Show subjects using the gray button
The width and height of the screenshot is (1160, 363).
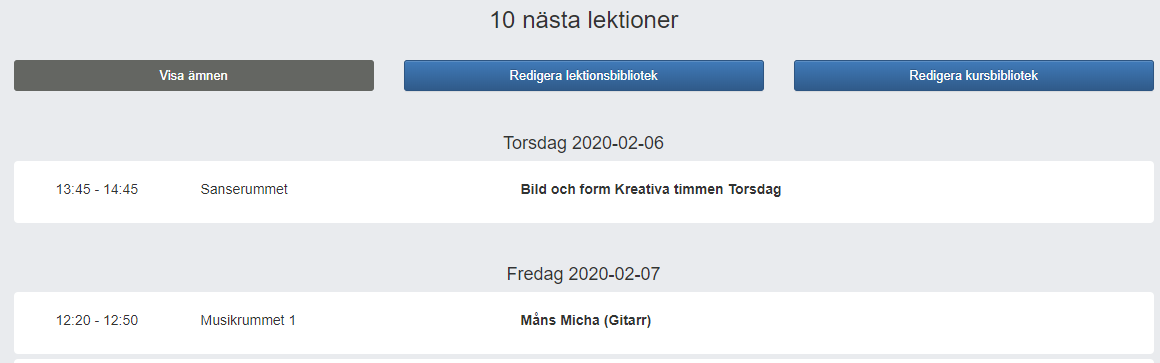coord(194,75)
